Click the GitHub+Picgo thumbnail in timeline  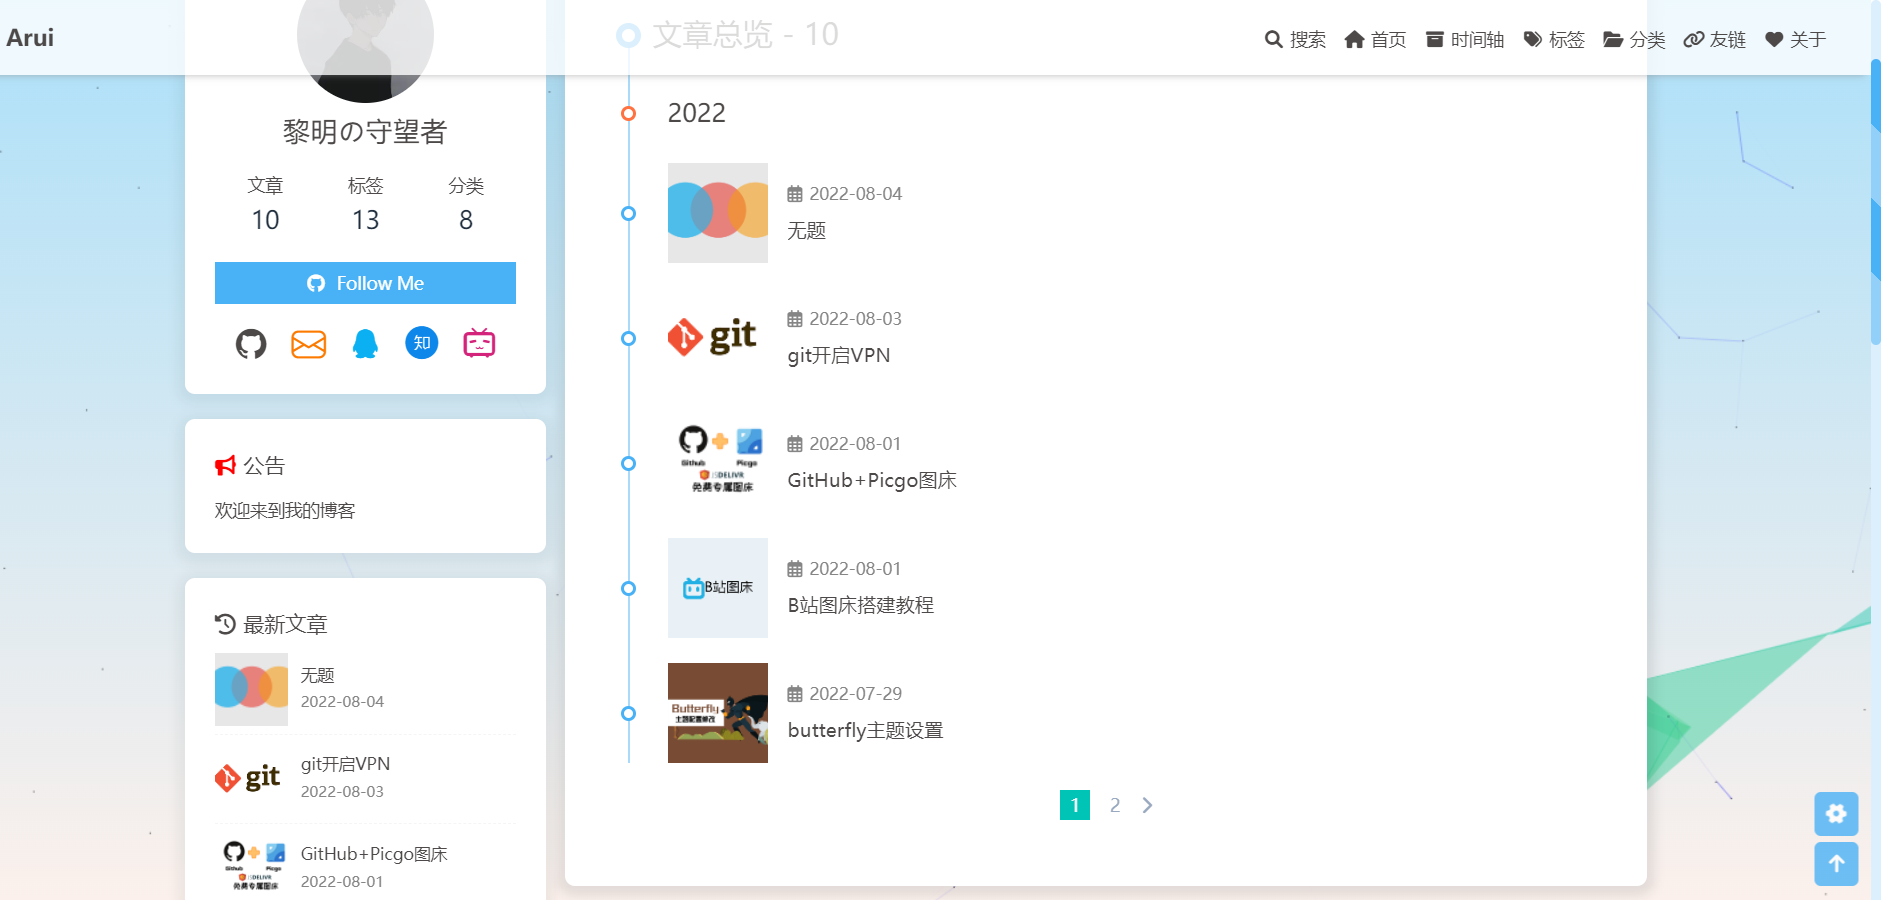(x=717, y=463)
